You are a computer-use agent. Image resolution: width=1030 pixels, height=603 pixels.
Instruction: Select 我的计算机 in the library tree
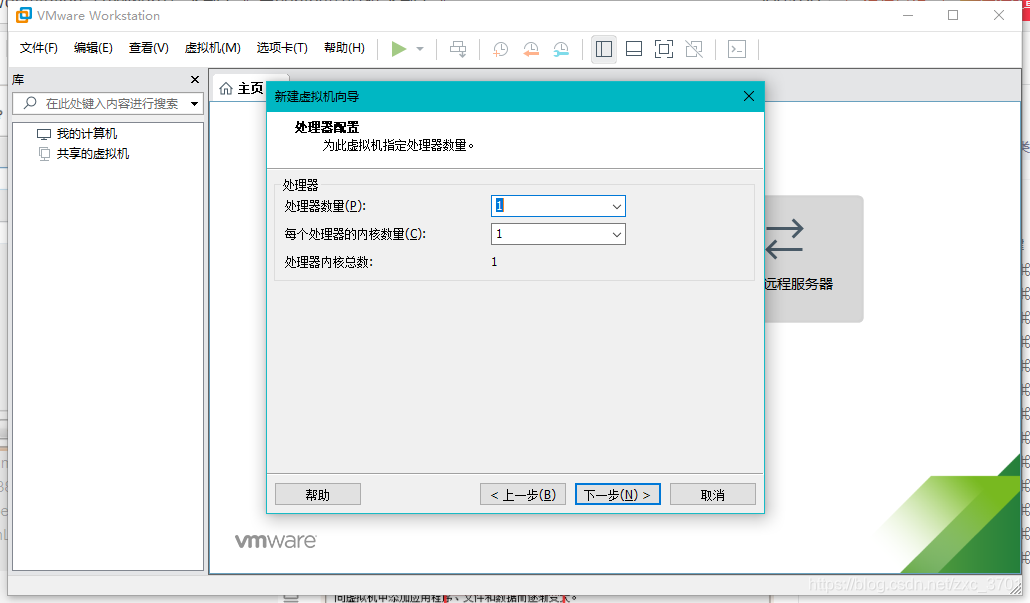(86, 134)
